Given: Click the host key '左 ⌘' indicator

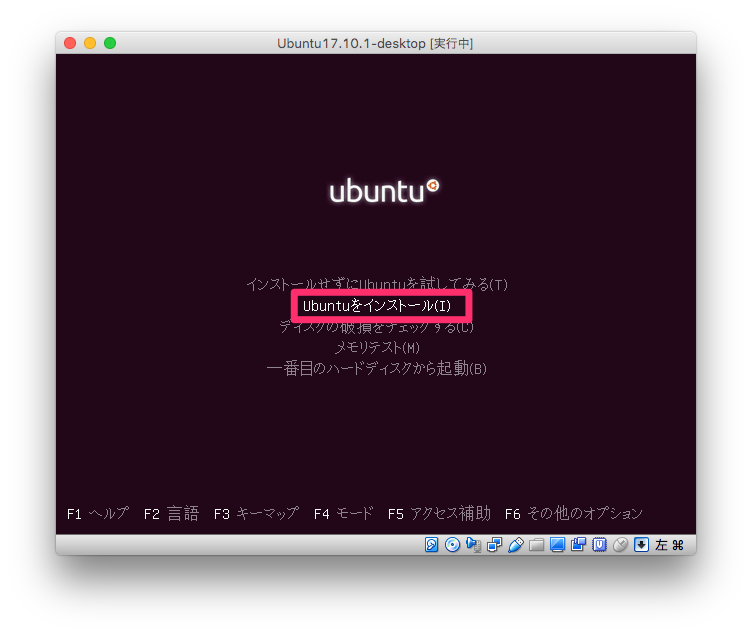Looking at the screenshot, I should (670, 545).
